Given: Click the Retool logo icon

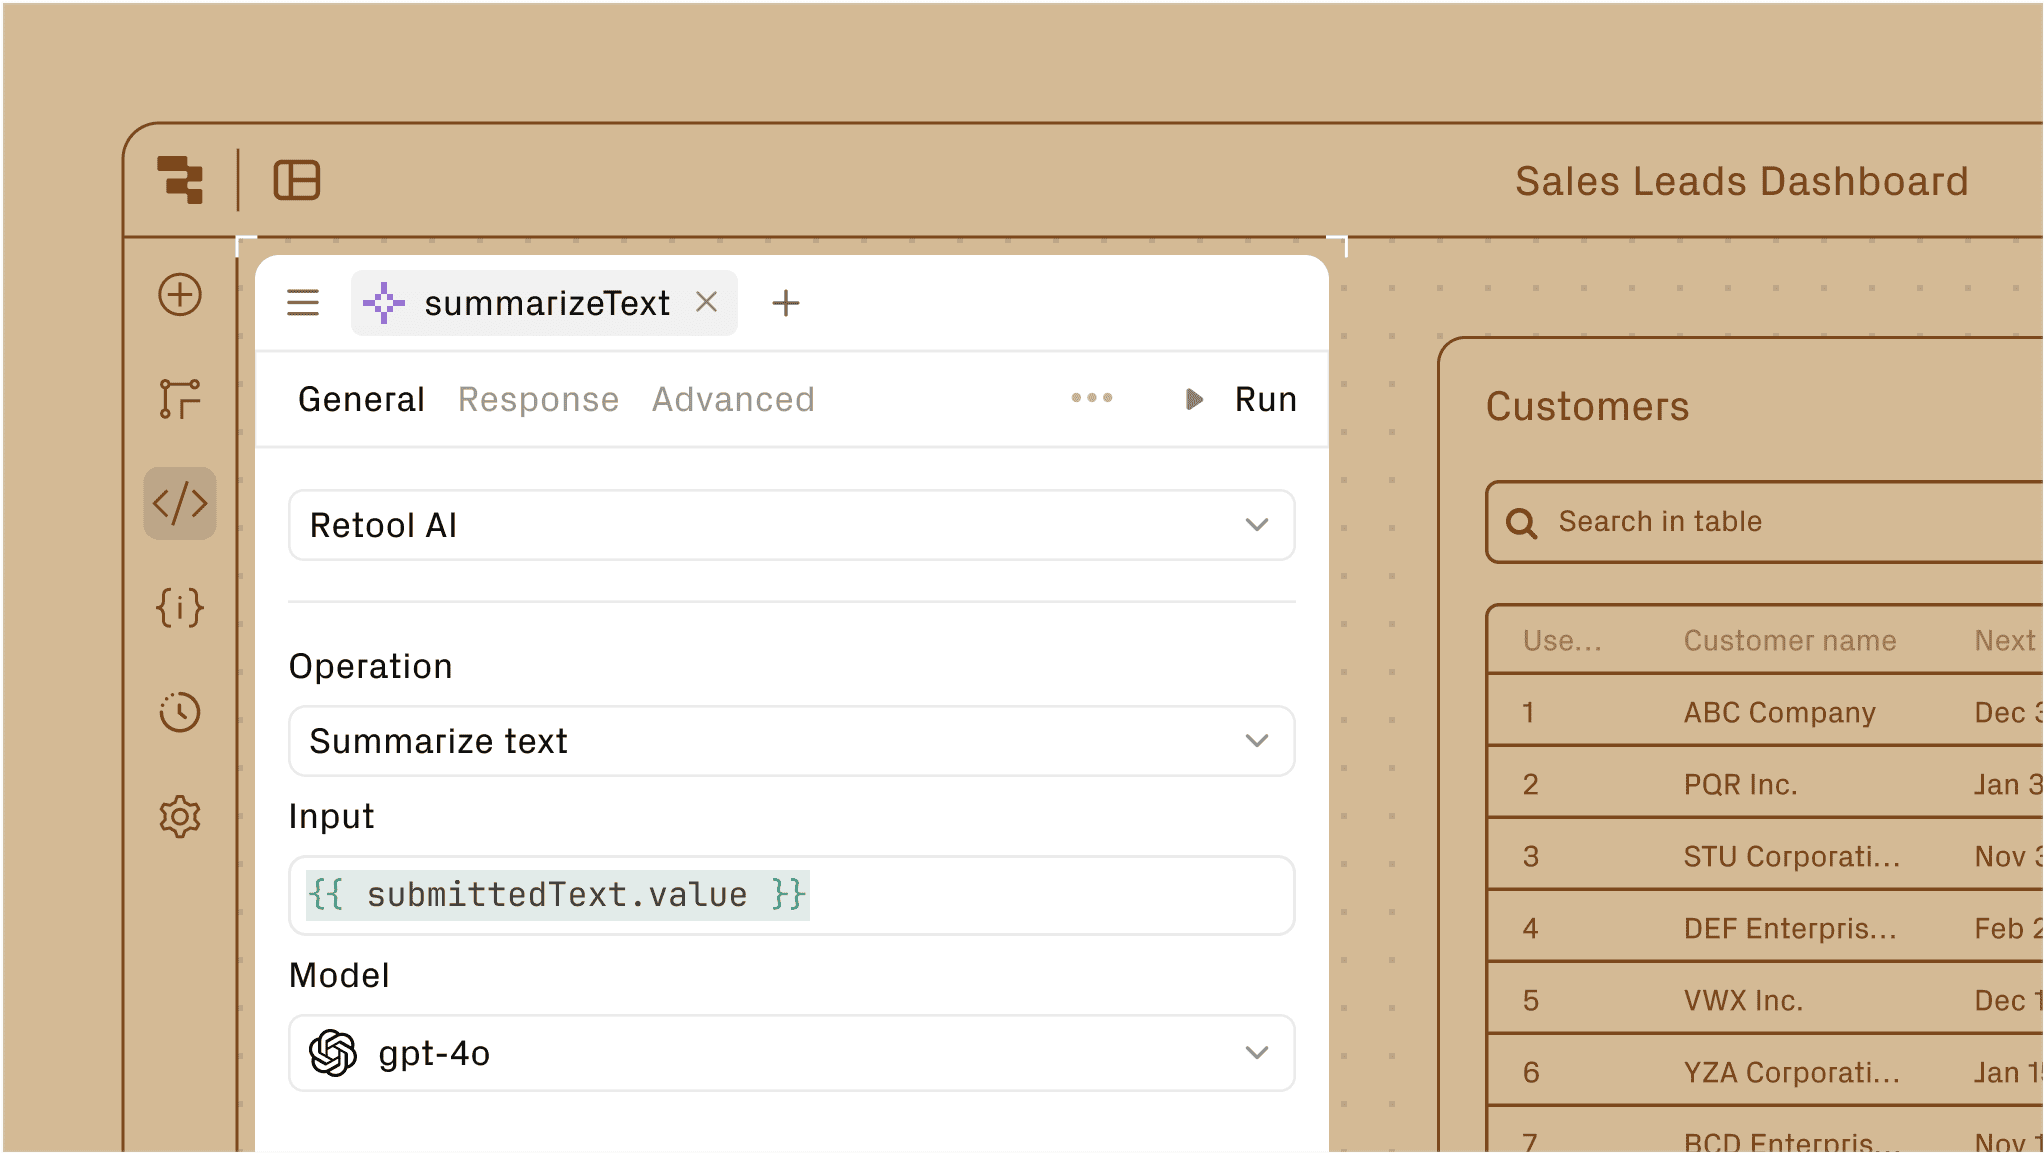Looking at the screenshot, I should point(180,180).
